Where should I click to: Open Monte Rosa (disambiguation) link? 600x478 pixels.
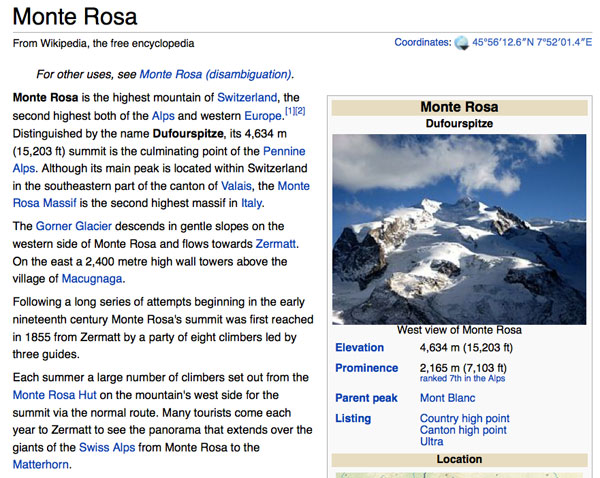click(x=215, y=74)
